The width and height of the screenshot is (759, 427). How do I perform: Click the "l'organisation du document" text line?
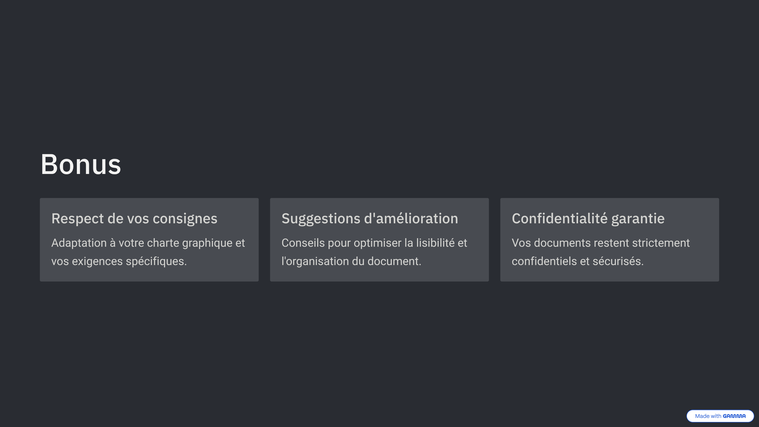tap(351, 261)
